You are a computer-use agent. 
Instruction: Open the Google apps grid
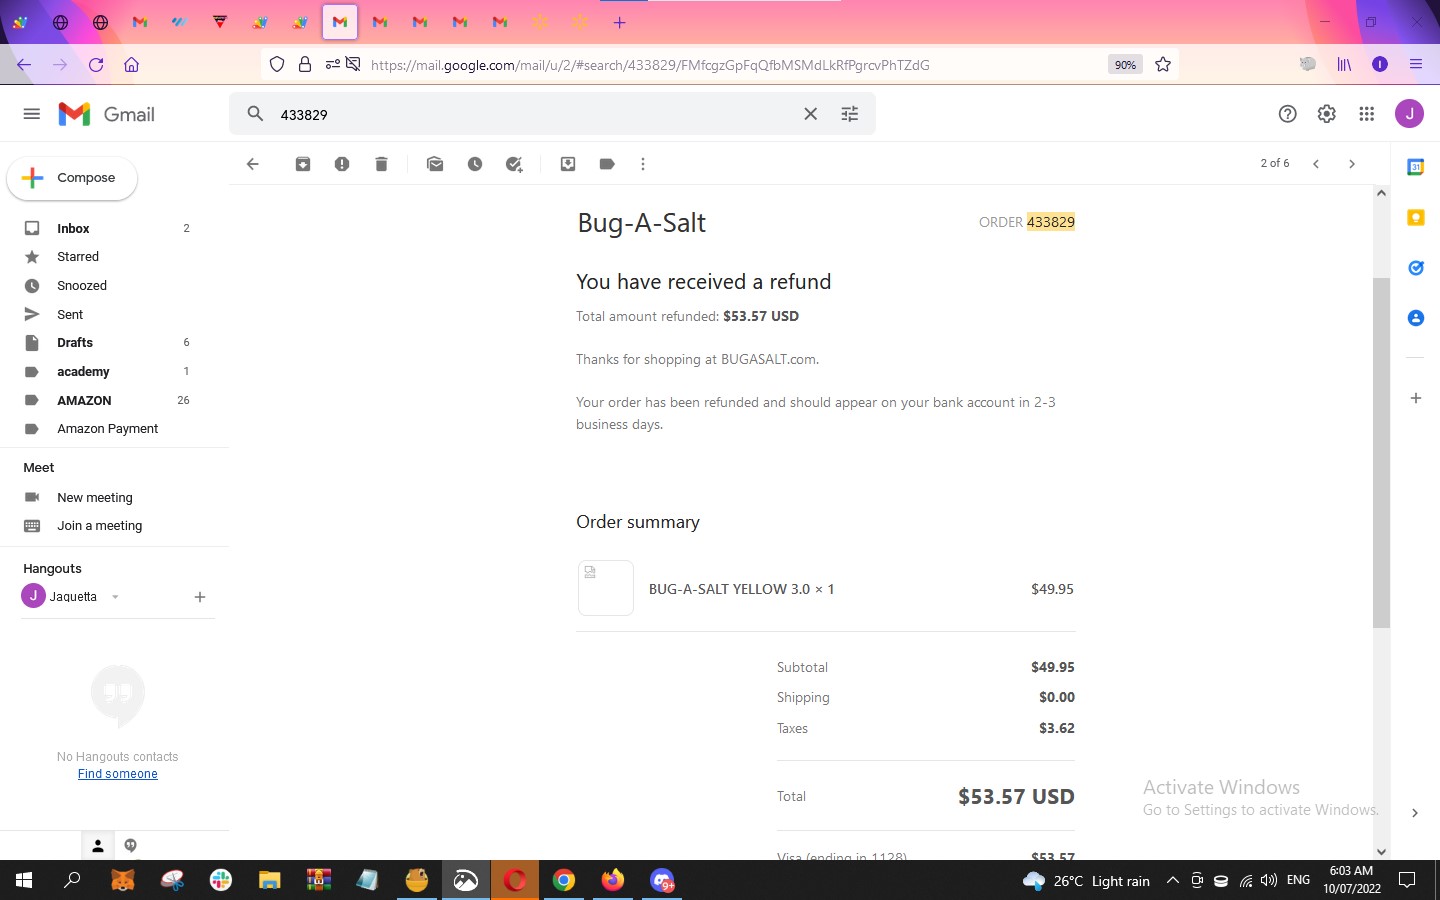point(1367,114)
